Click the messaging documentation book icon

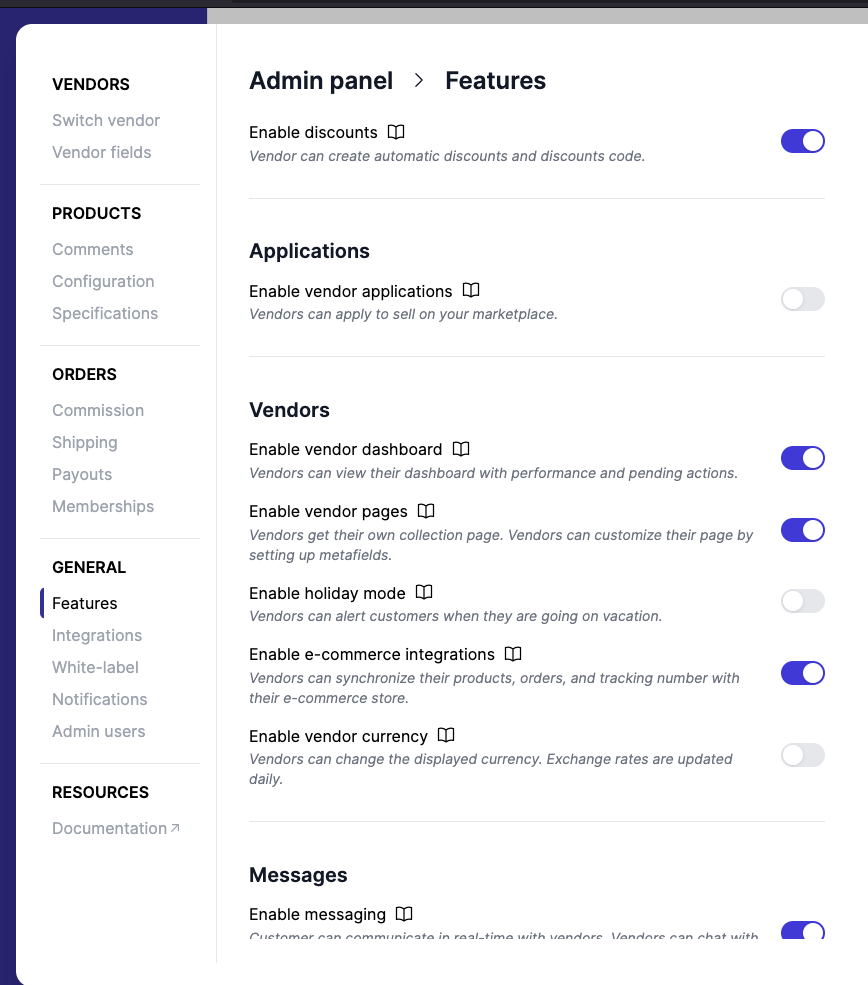[403, 913]
